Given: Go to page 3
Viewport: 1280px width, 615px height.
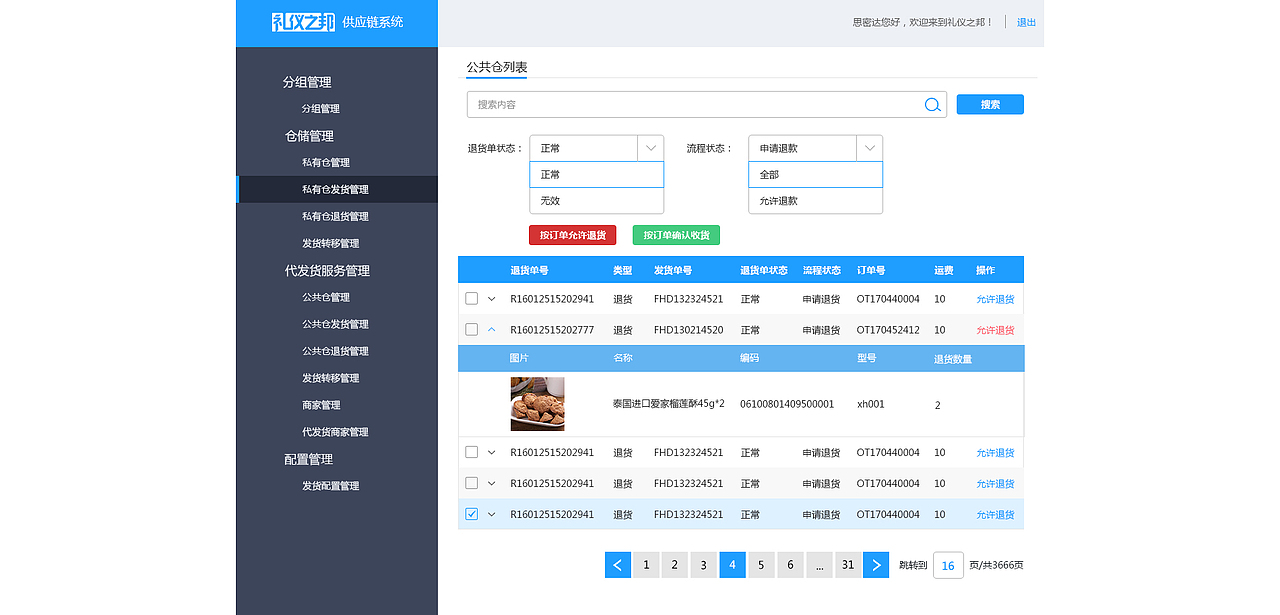Looking at the screenshot, I should 704,565.
